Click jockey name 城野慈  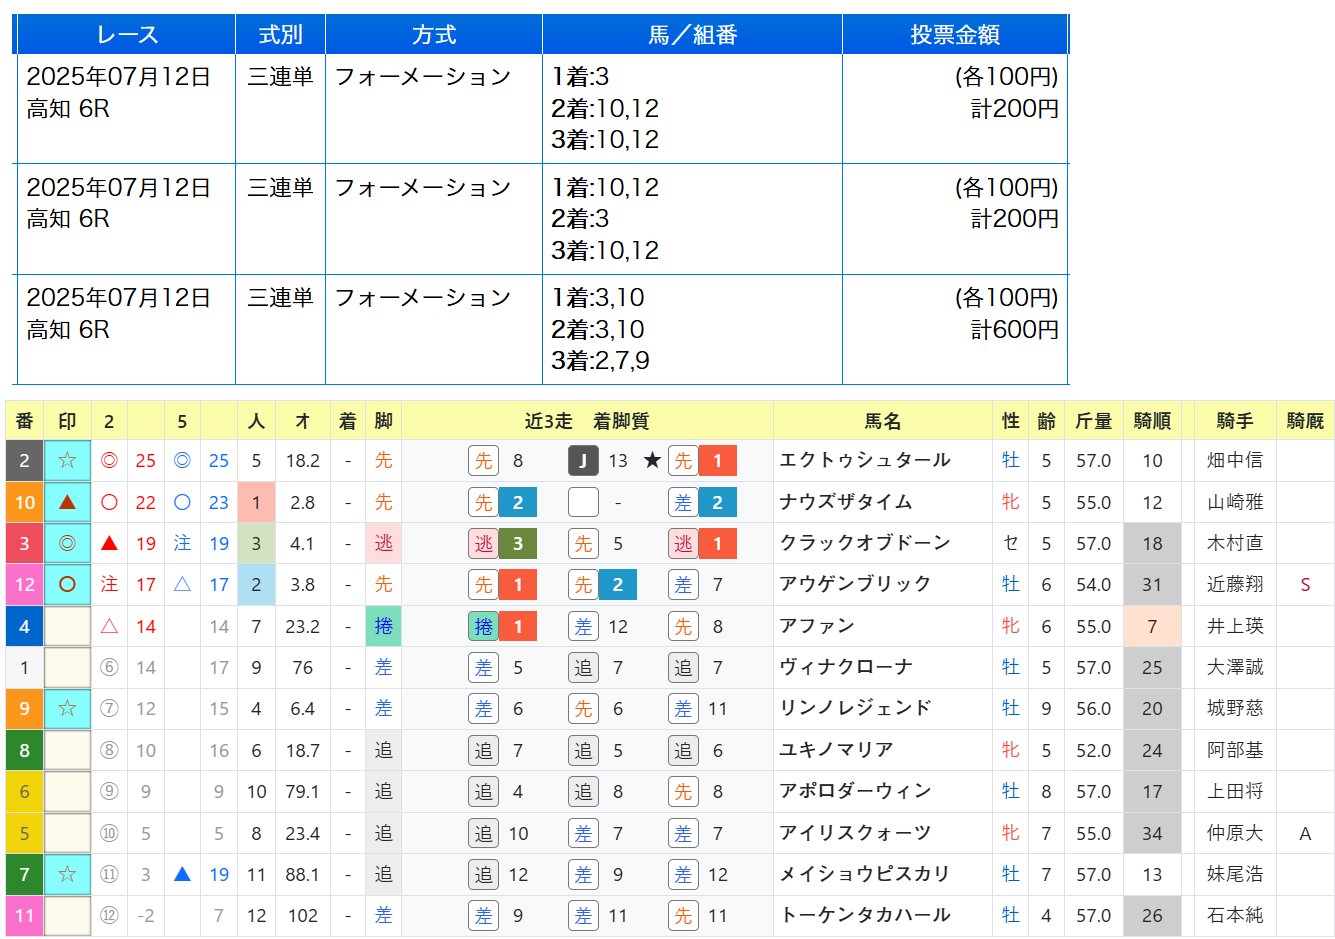pos(1235,708)
